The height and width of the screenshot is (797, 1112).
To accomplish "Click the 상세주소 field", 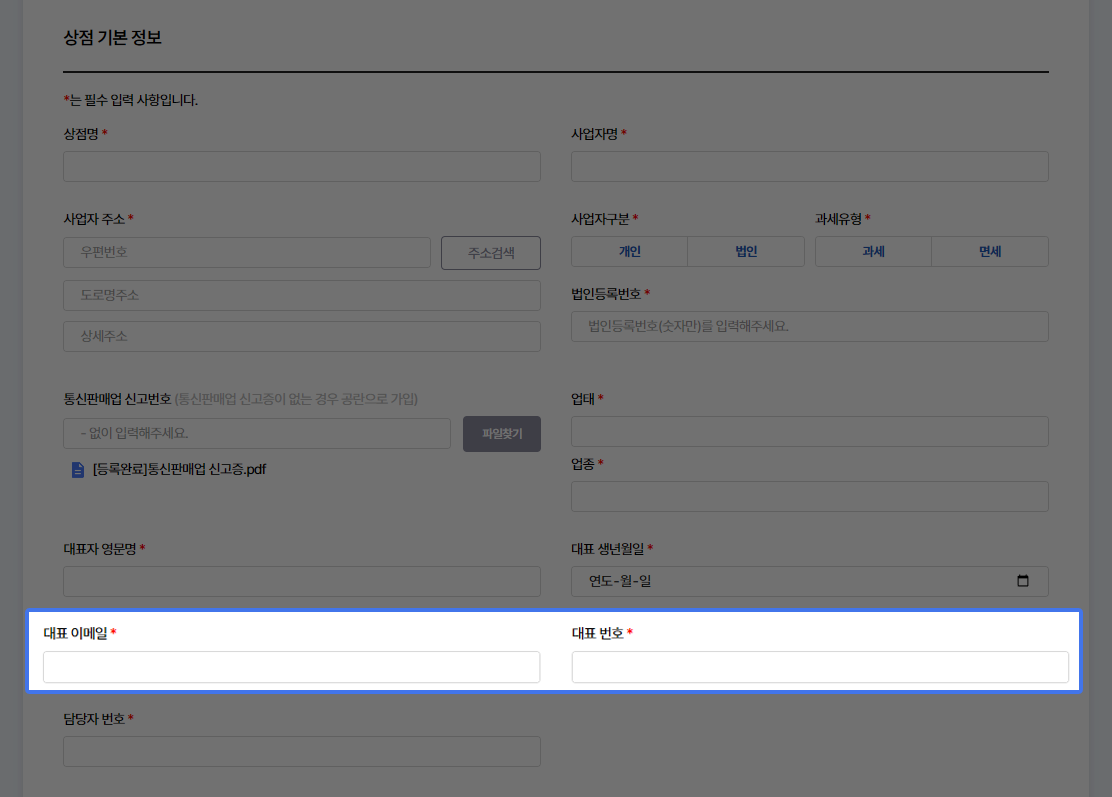I will (x=301, y=337).
